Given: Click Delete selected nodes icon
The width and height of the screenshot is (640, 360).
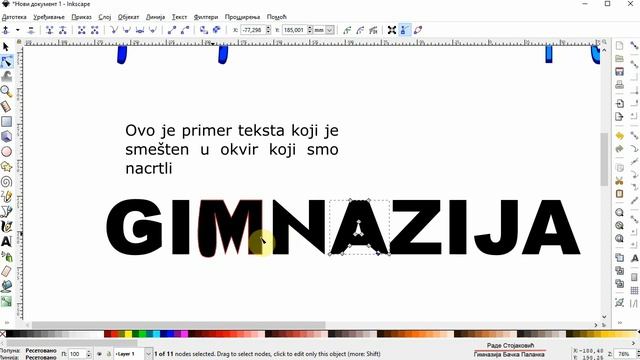Looking at the screenshot, I should click(31, 30).
